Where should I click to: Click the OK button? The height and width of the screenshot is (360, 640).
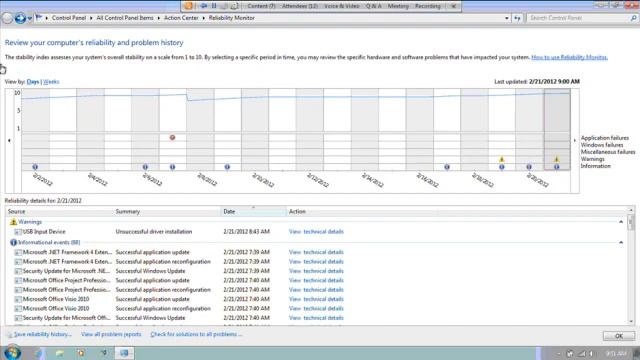point(619,336)
